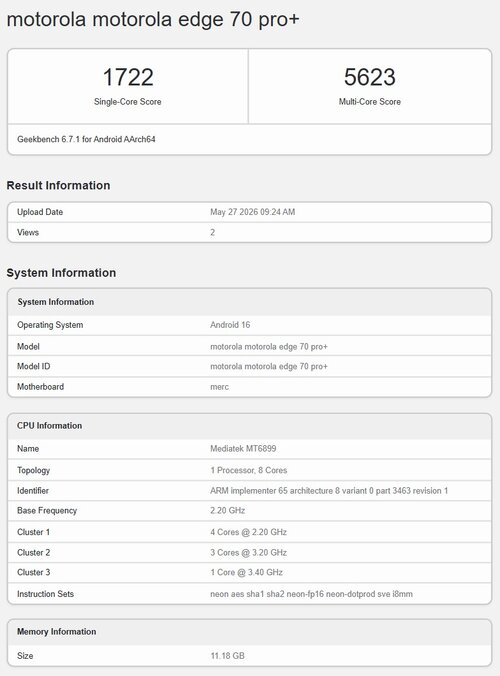The height and width of the screenshot is (676, 500).
Task: Select the 1 Processor, 8 Cores value
Action: pos(249,470)
